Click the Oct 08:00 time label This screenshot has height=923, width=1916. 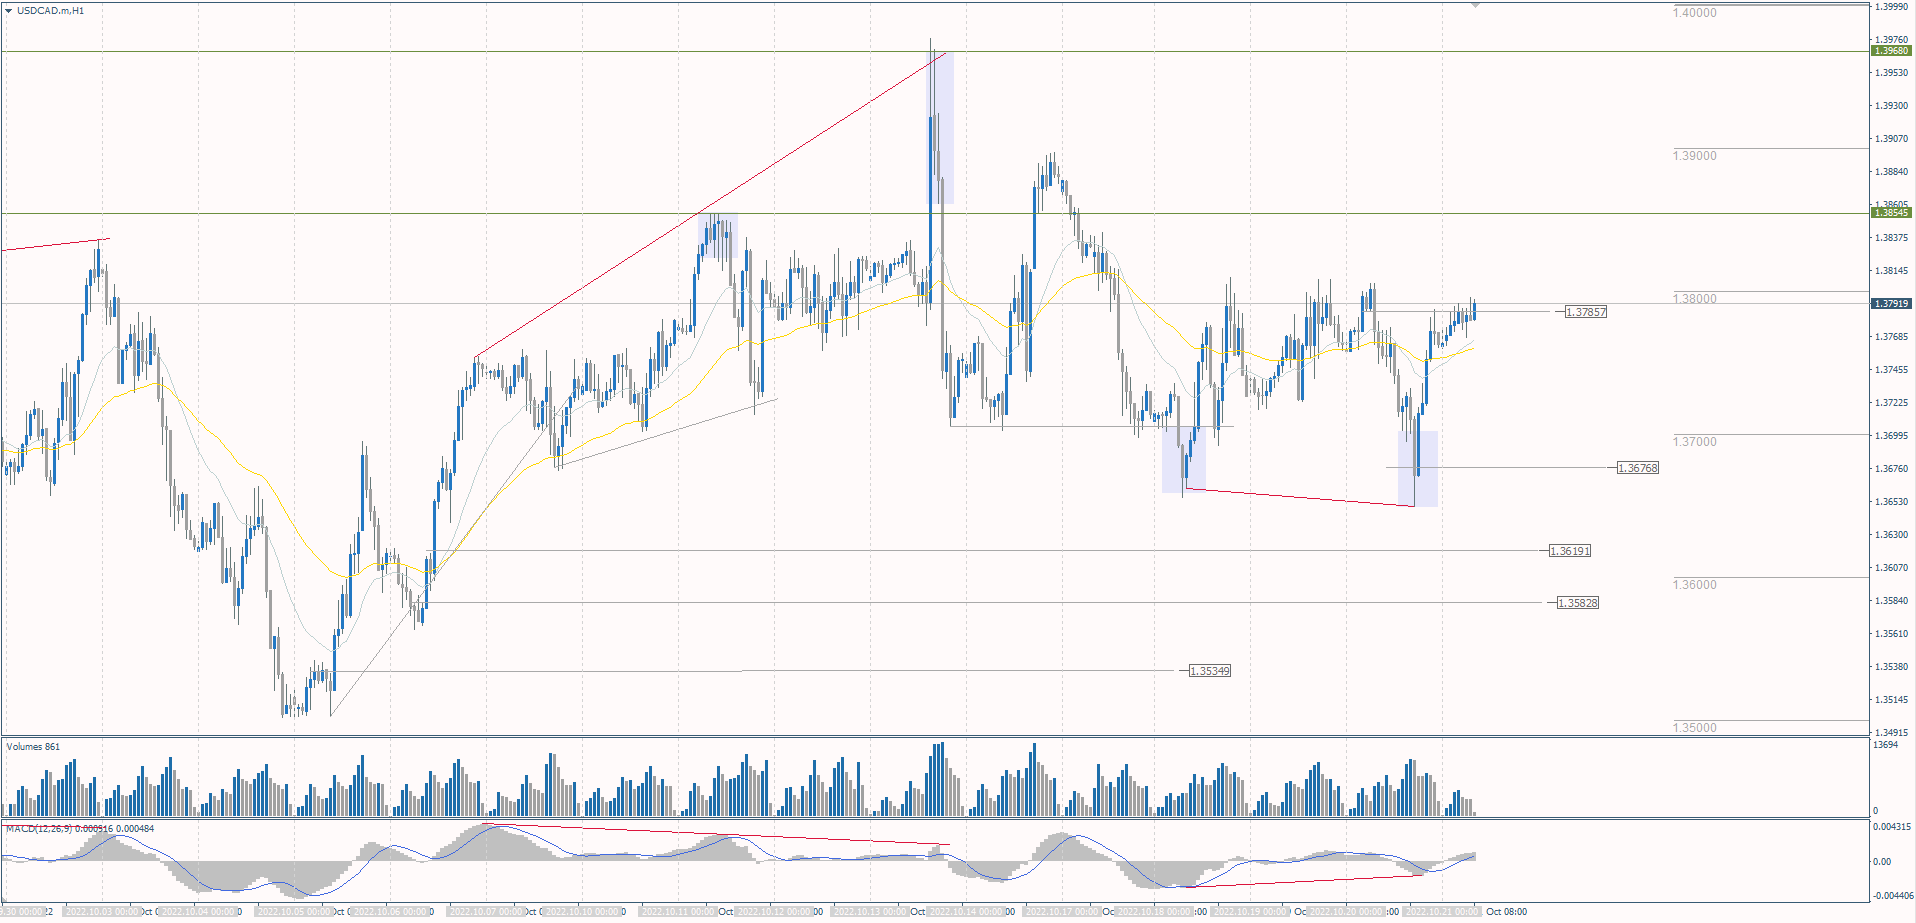(x=1506, y=912)
